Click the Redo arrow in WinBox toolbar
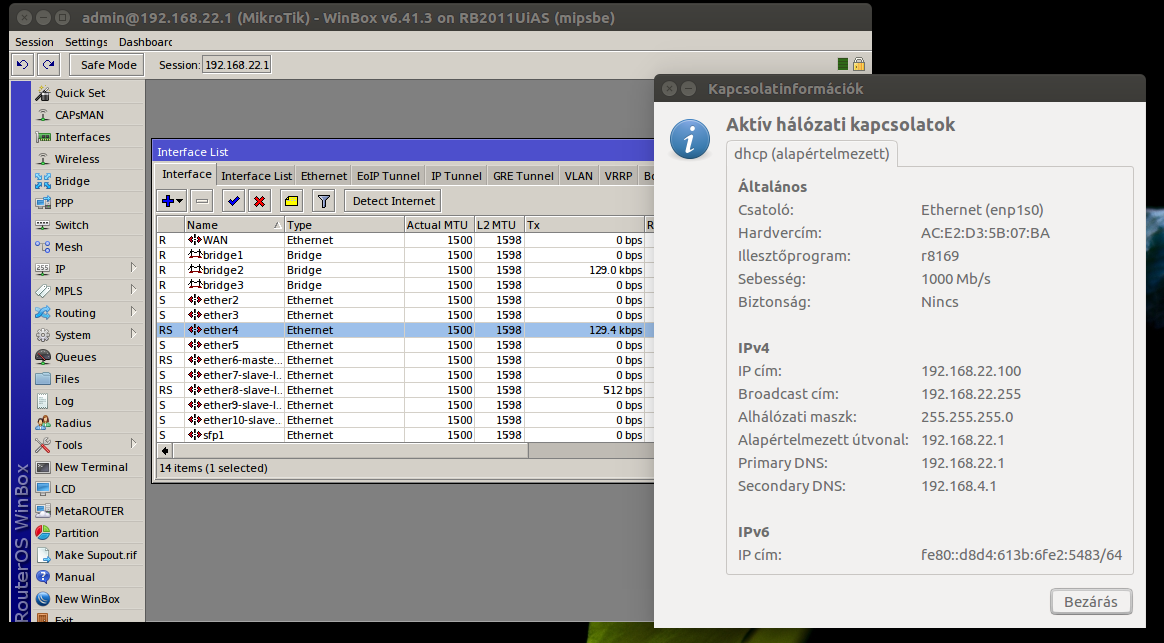The image size is (1164, 643). (48, 65)
